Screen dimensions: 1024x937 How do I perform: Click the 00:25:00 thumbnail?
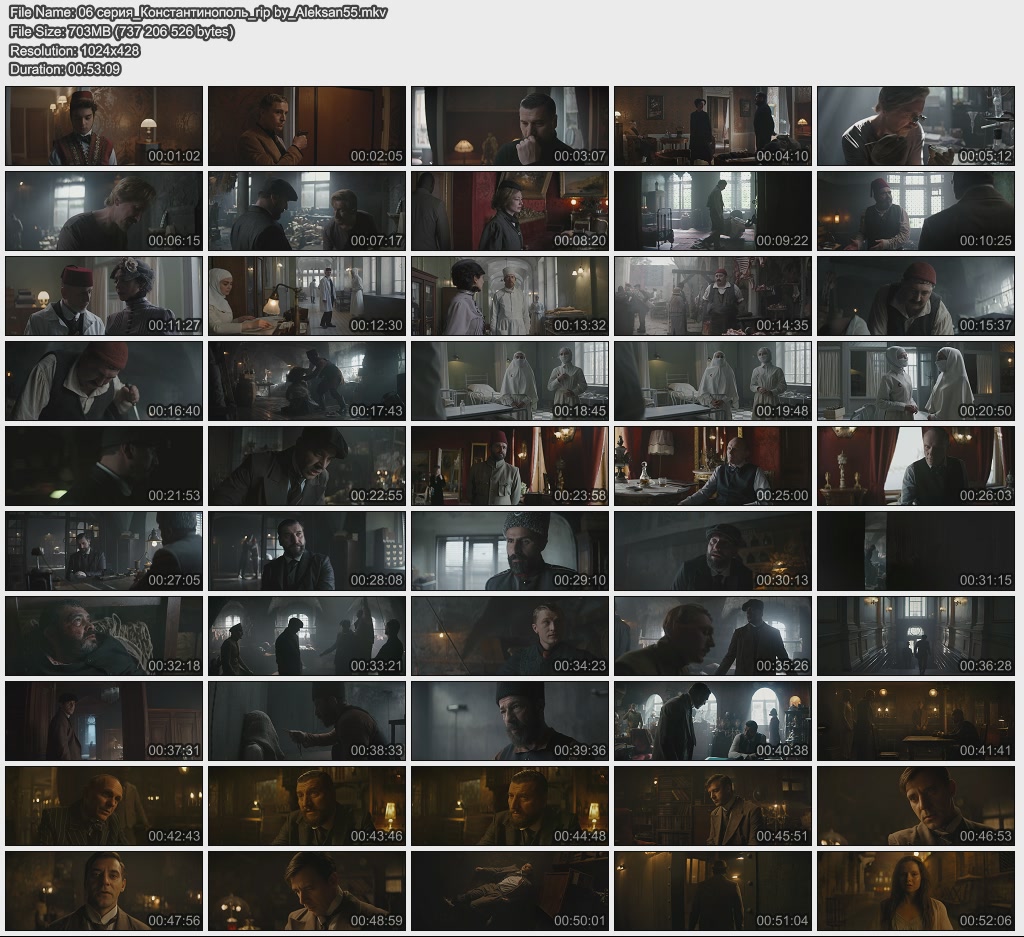[x=712, y=466]
